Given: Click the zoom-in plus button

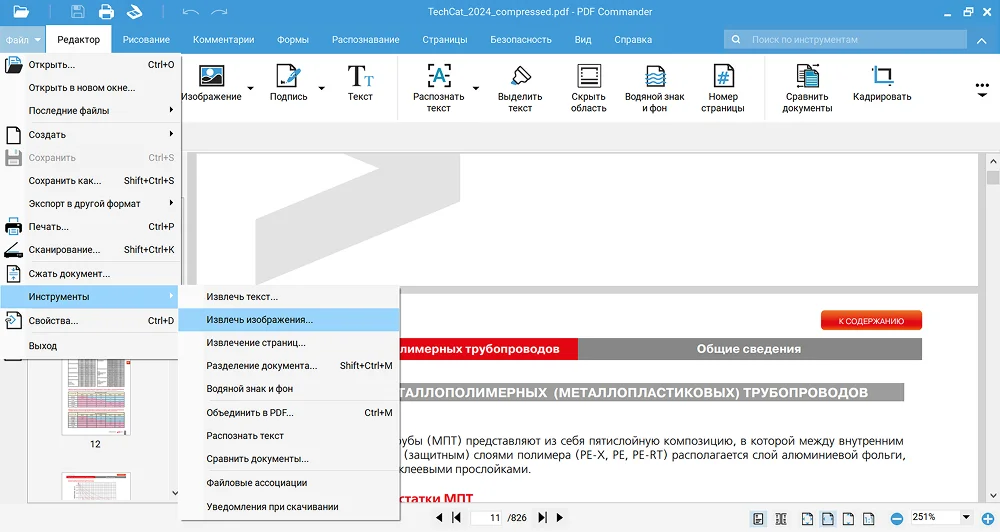Looking at the screenshot, I should click(986, 518).
